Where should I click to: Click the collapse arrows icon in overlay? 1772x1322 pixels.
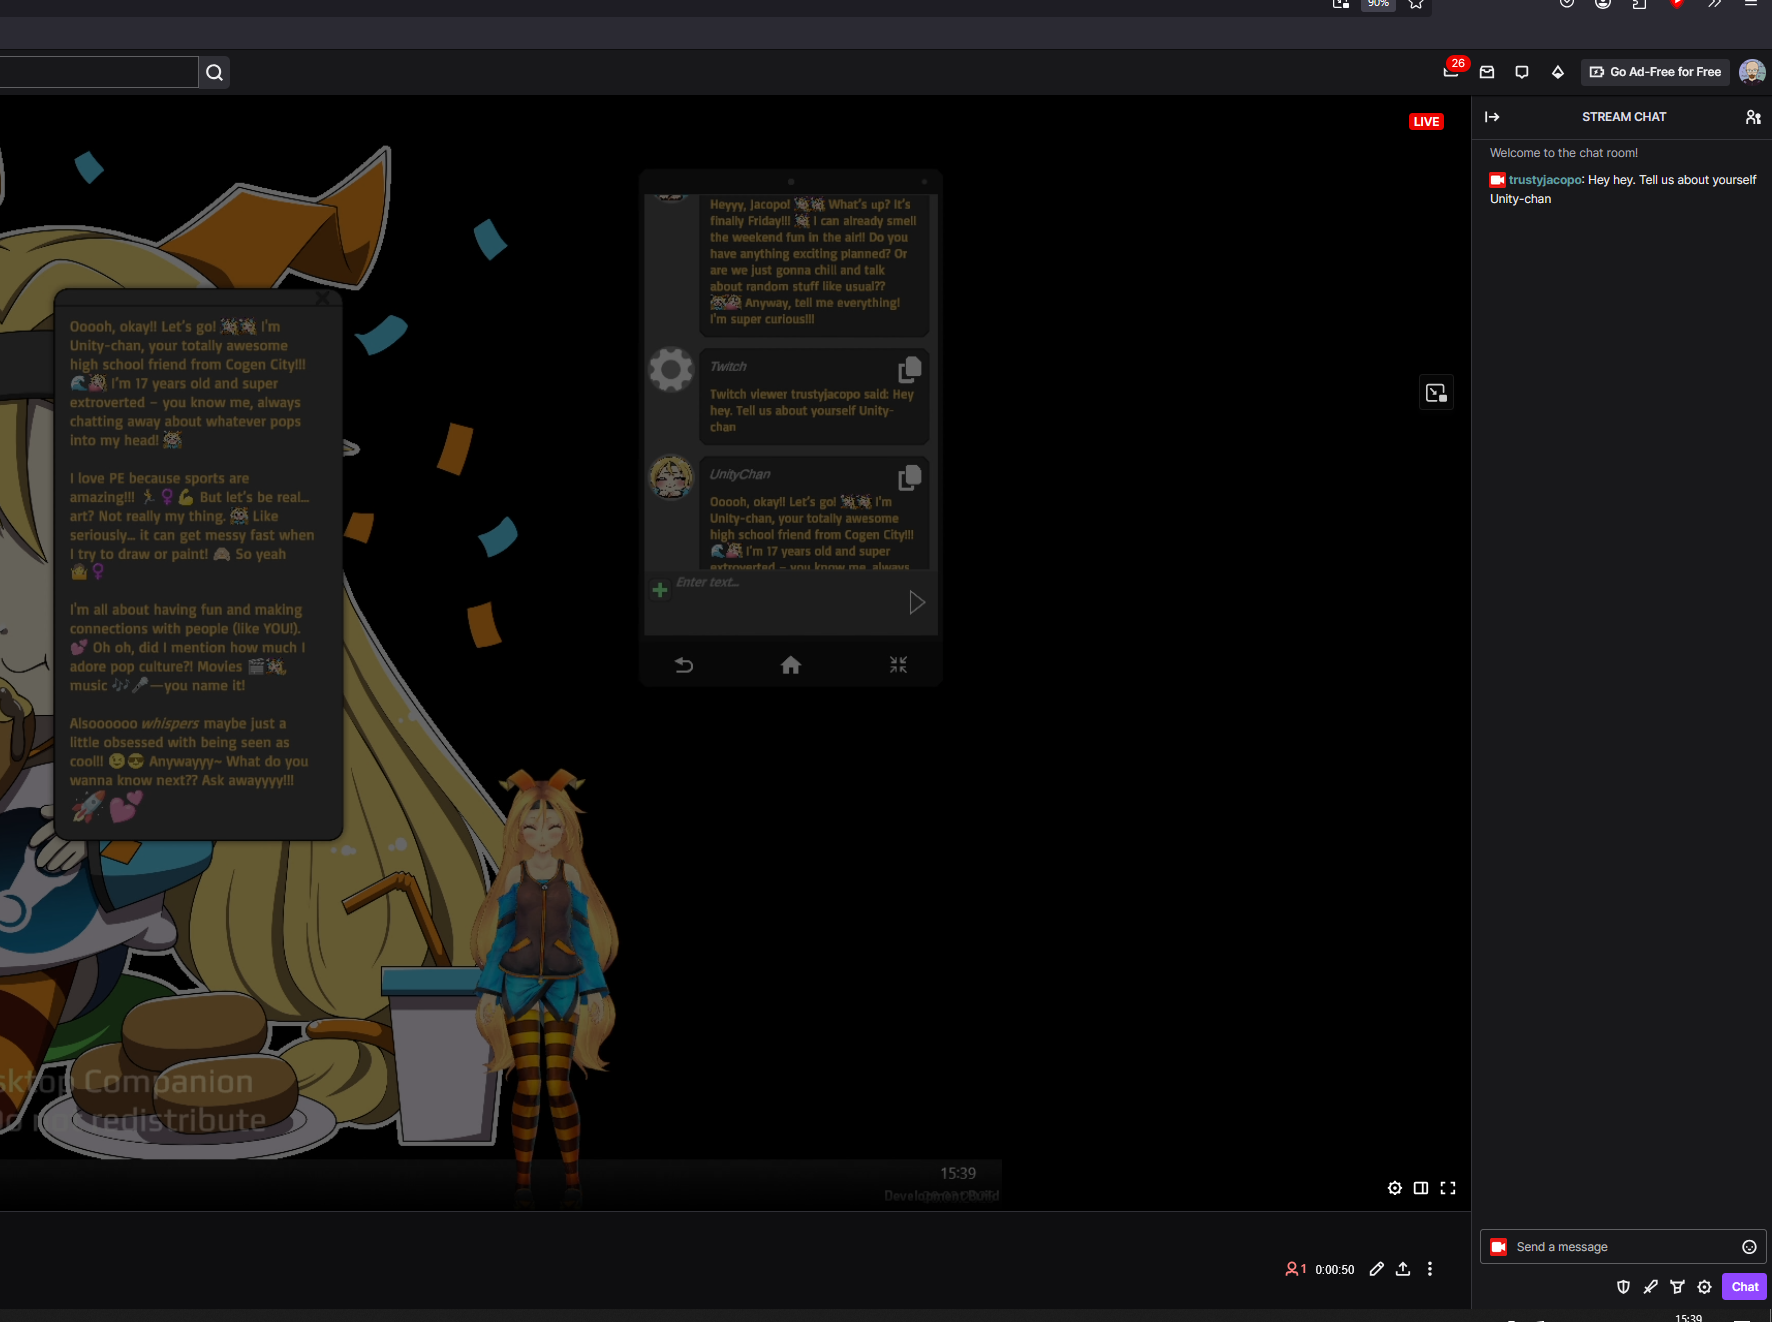(898, 665)
